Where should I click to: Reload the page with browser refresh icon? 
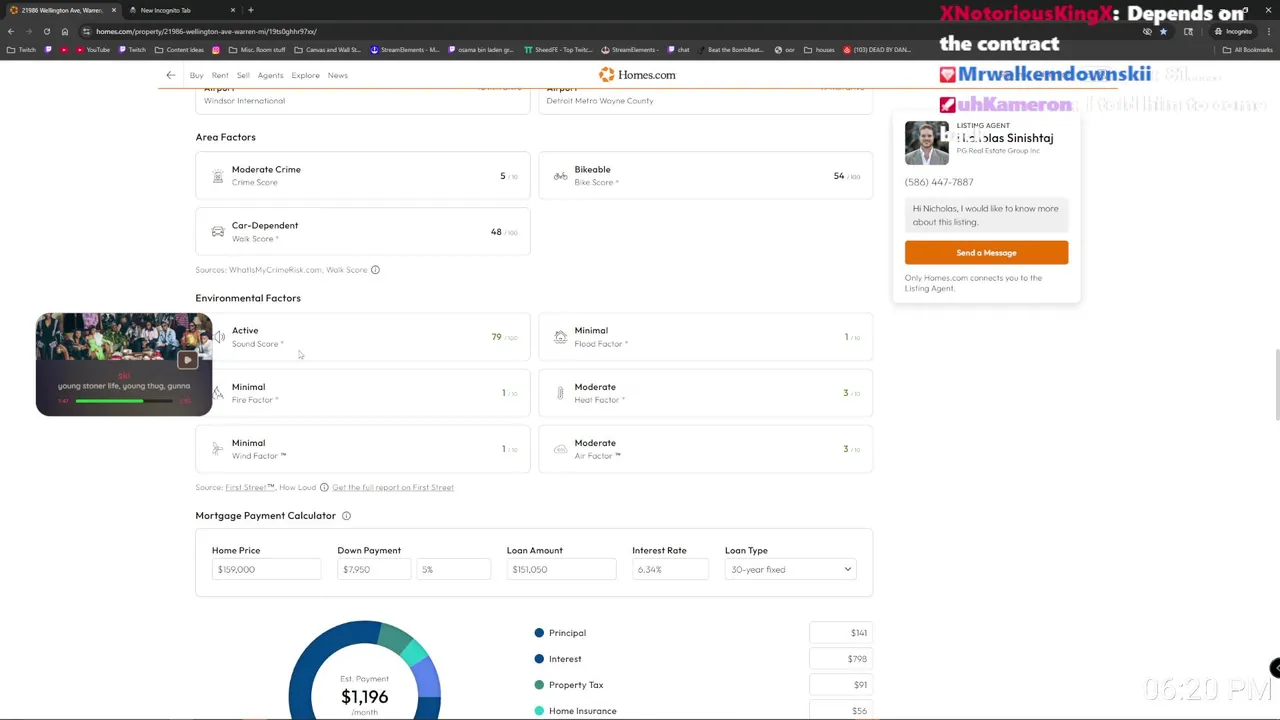[x=46, y=31]
